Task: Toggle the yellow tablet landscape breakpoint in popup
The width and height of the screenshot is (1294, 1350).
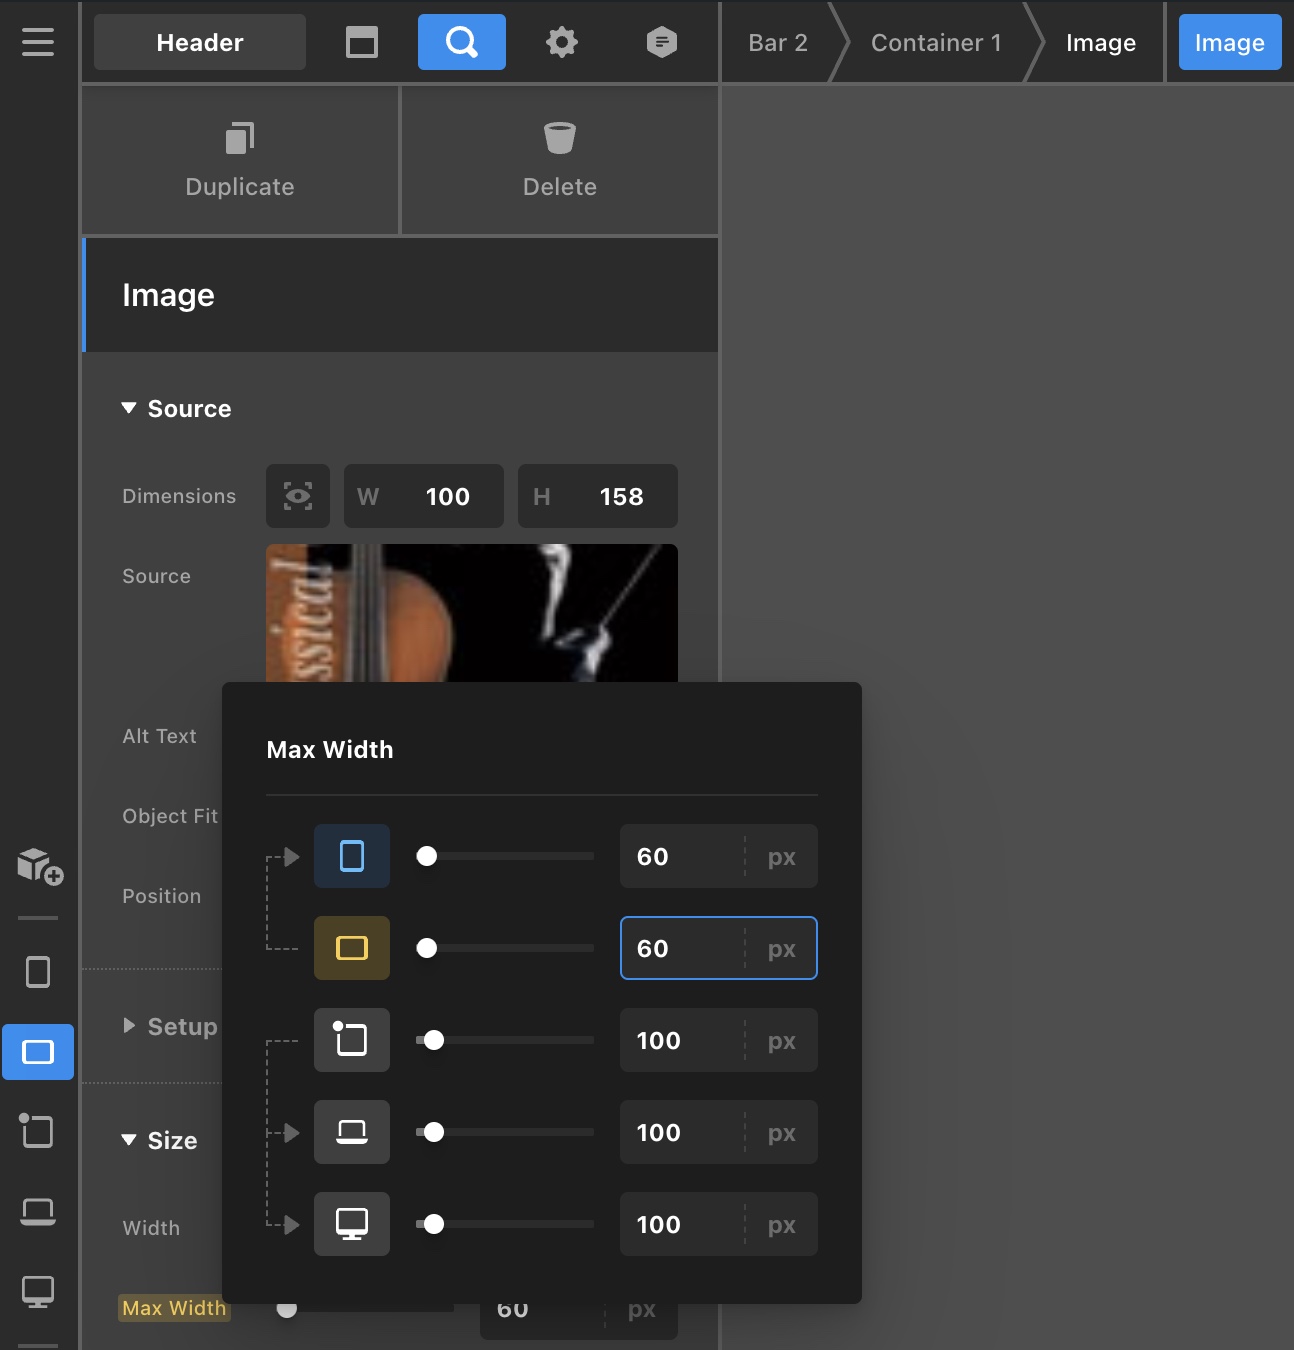Action: point(352,948)
